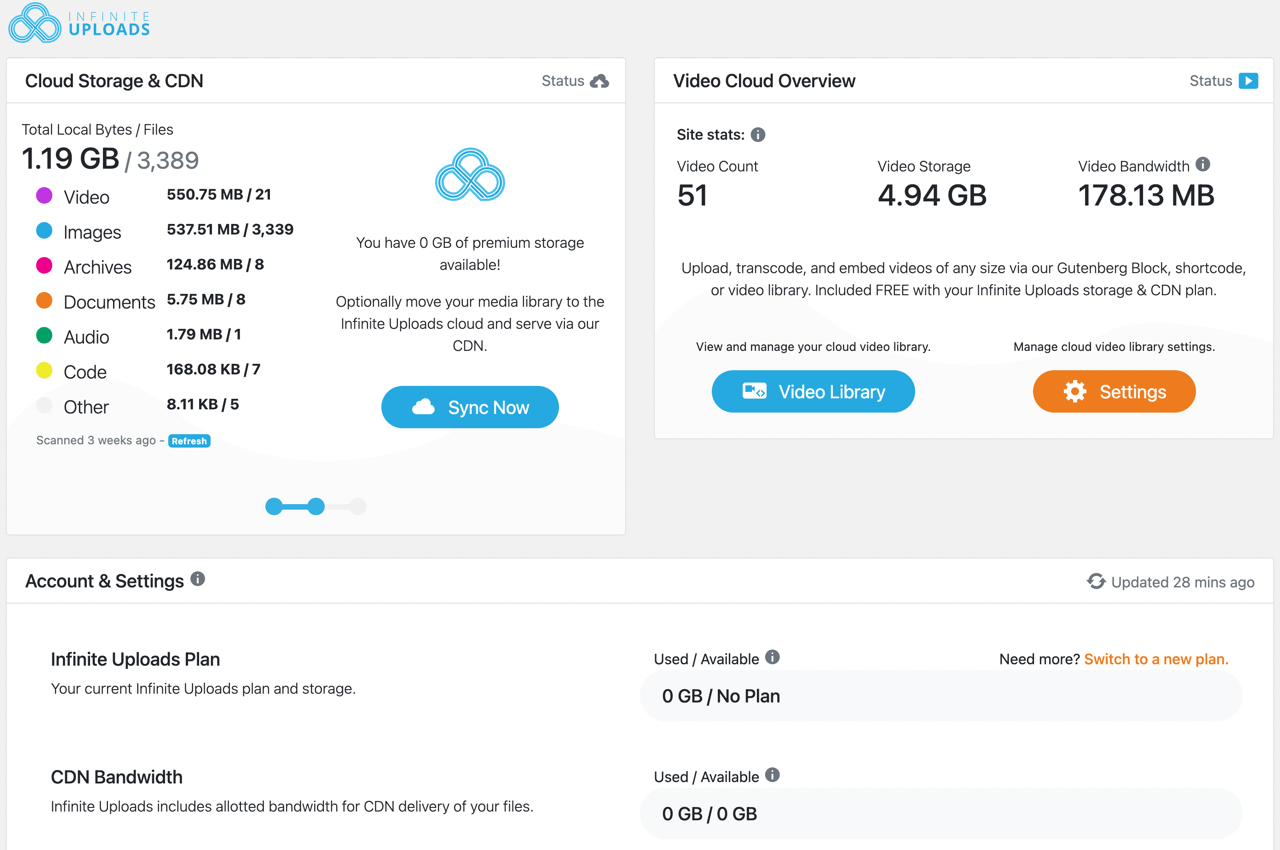Click the Scanned 3 weeks ago text
Viewport: 1280px width, 850px height.
pos(96,441)
